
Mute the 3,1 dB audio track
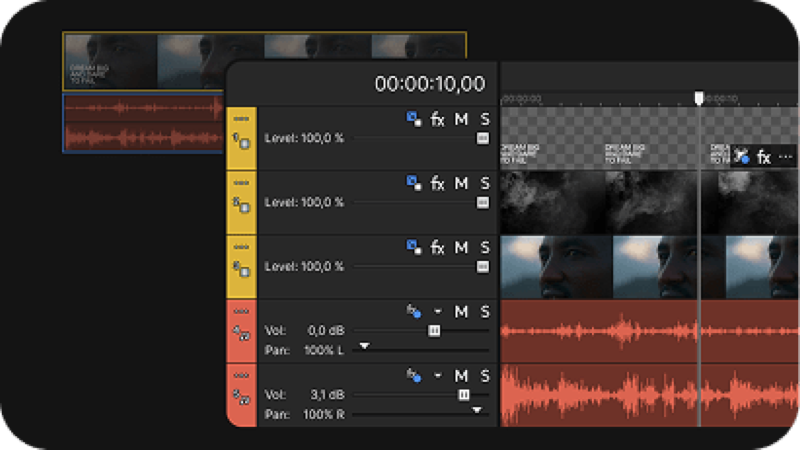pyautogui.click(x=461, y=376)
